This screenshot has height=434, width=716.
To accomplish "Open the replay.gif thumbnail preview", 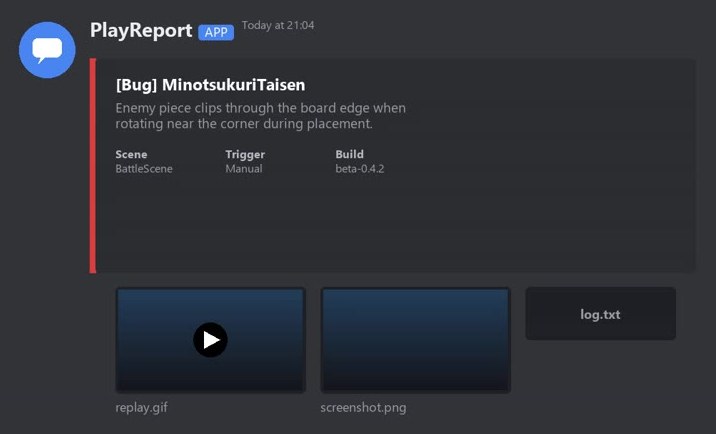I will click(x=211, y=340).
